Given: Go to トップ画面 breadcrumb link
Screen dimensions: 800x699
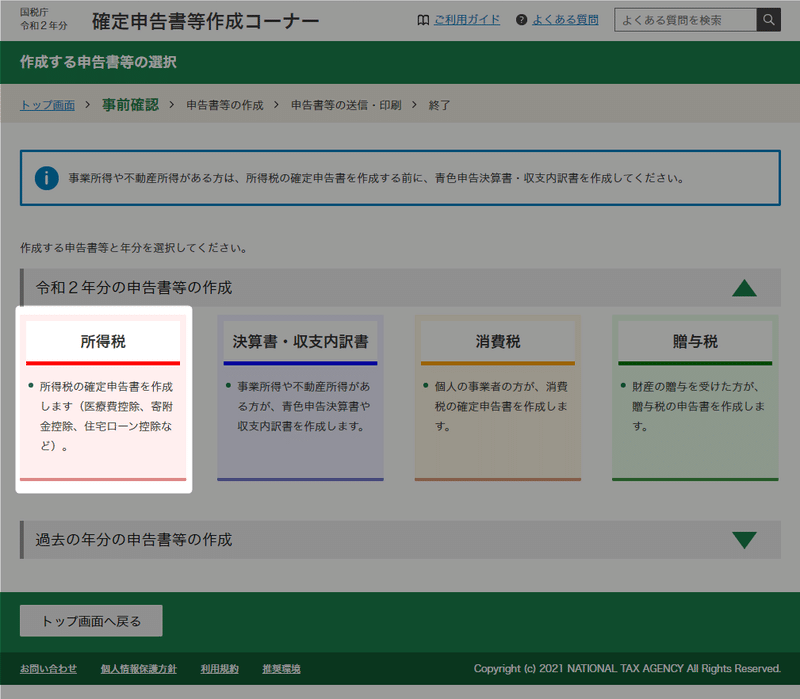Looking at the screenshot, I should [x=47, y=105].
